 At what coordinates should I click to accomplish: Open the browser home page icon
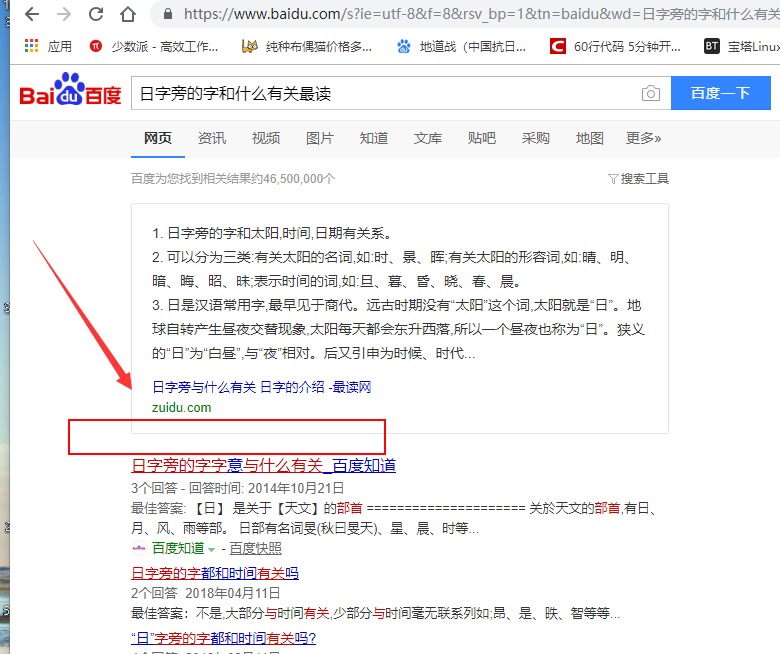pos(128,14)
